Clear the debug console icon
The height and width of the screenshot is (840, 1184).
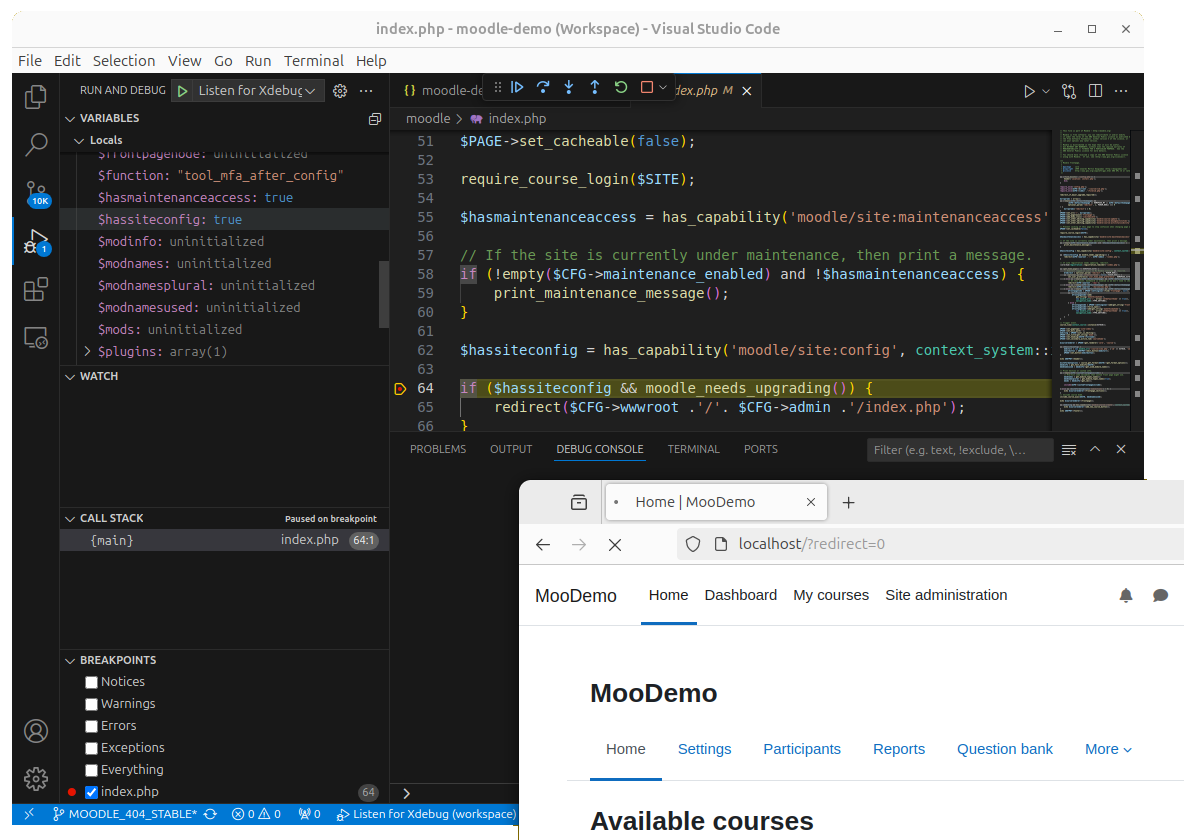(x=1068, y=449)
